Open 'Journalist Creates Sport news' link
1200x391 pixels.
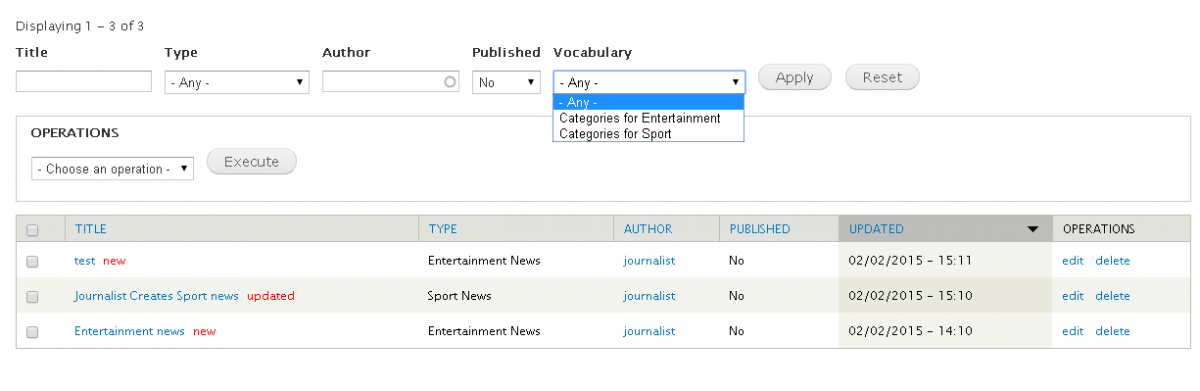[x=156, y=296]
